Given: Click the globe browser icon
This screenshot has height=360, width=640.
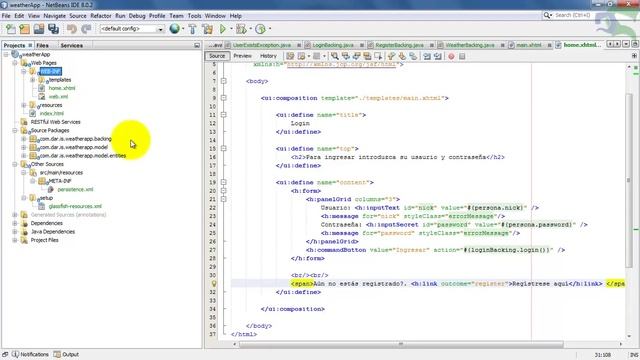Looking at the screenshot, I should 174,29.
